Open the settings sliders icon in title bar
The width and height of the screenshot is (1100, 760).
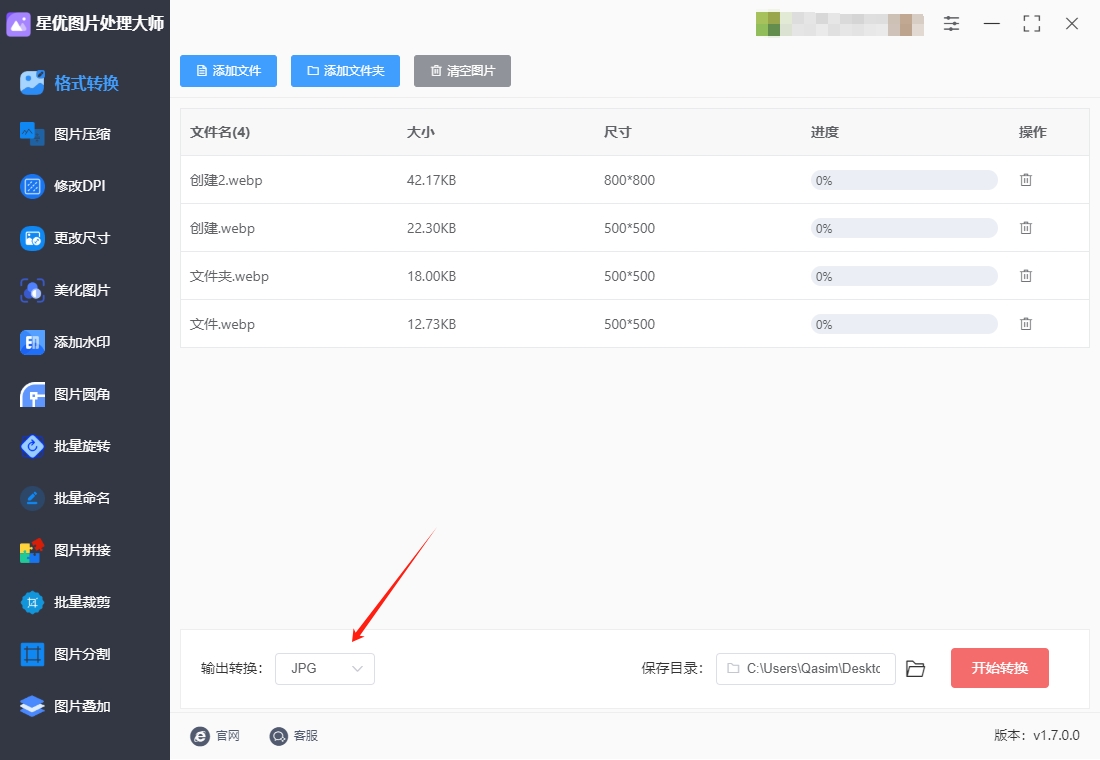[951, 24]
